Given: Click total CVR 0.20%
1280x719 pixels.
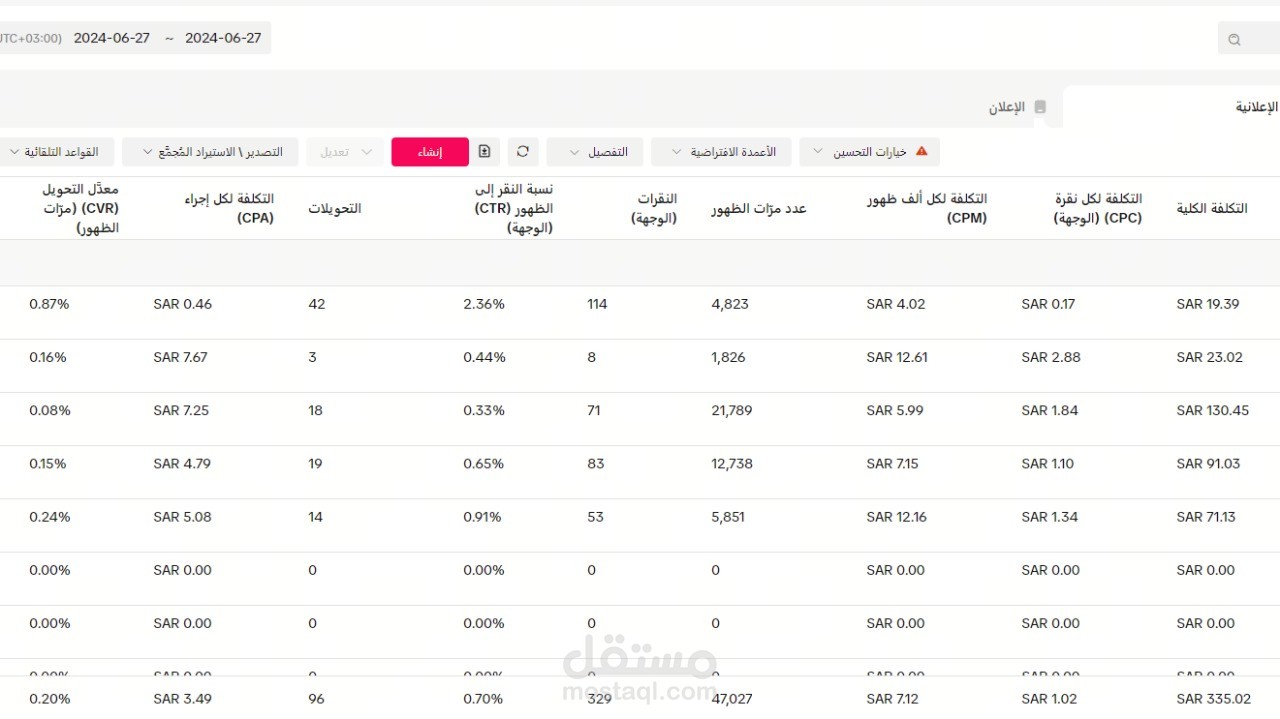Looking at the screenshot, I should (x=50, y=699).
